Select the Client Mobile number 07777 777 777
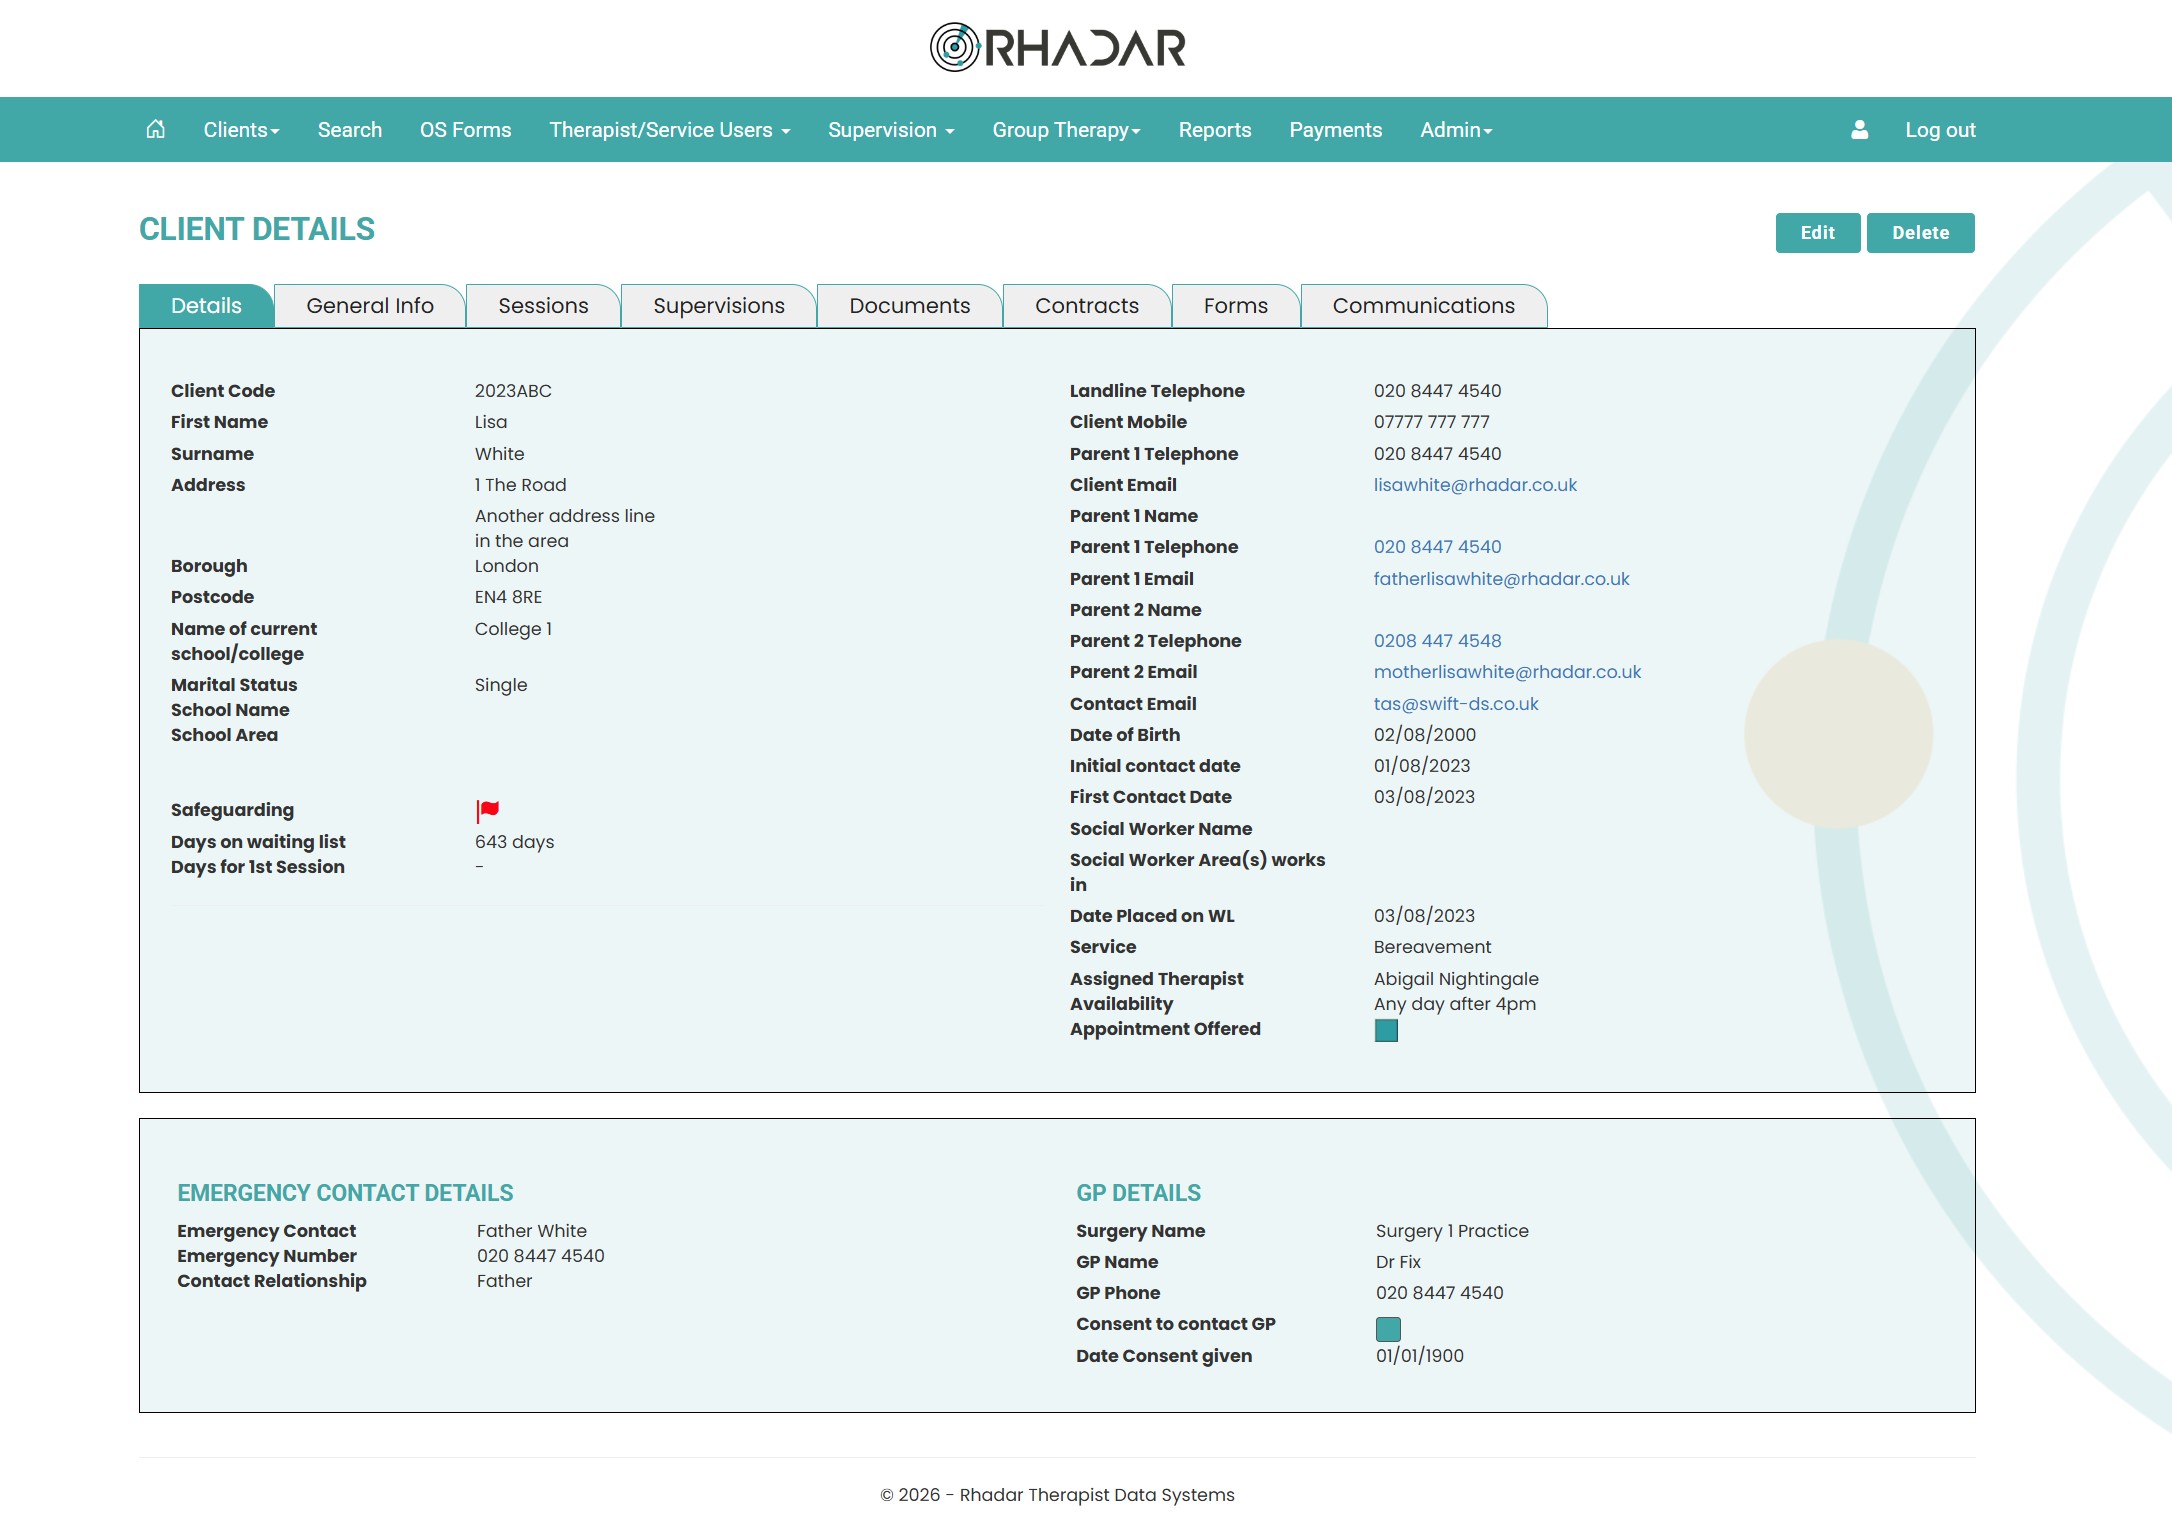Image resolution: width=2172 pixels, height=1526 pixels. pos(1432,422)
